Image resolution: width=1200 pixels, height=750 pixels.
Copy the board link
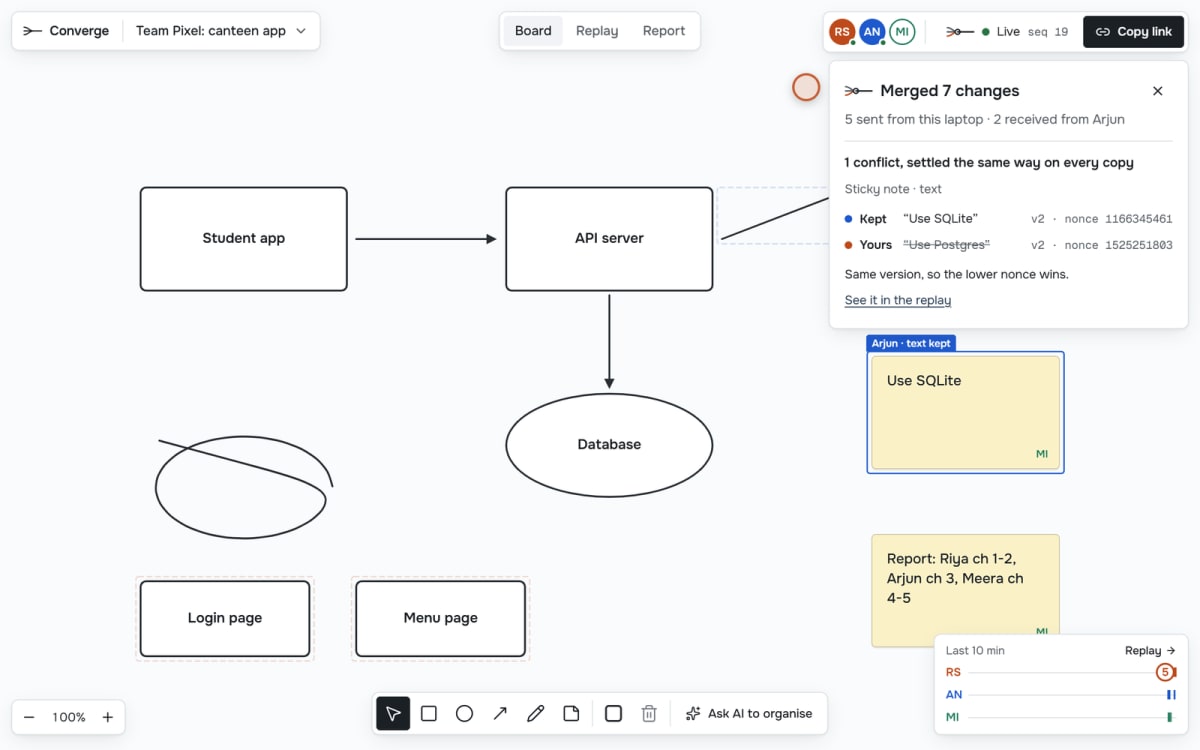(1133, 32)
